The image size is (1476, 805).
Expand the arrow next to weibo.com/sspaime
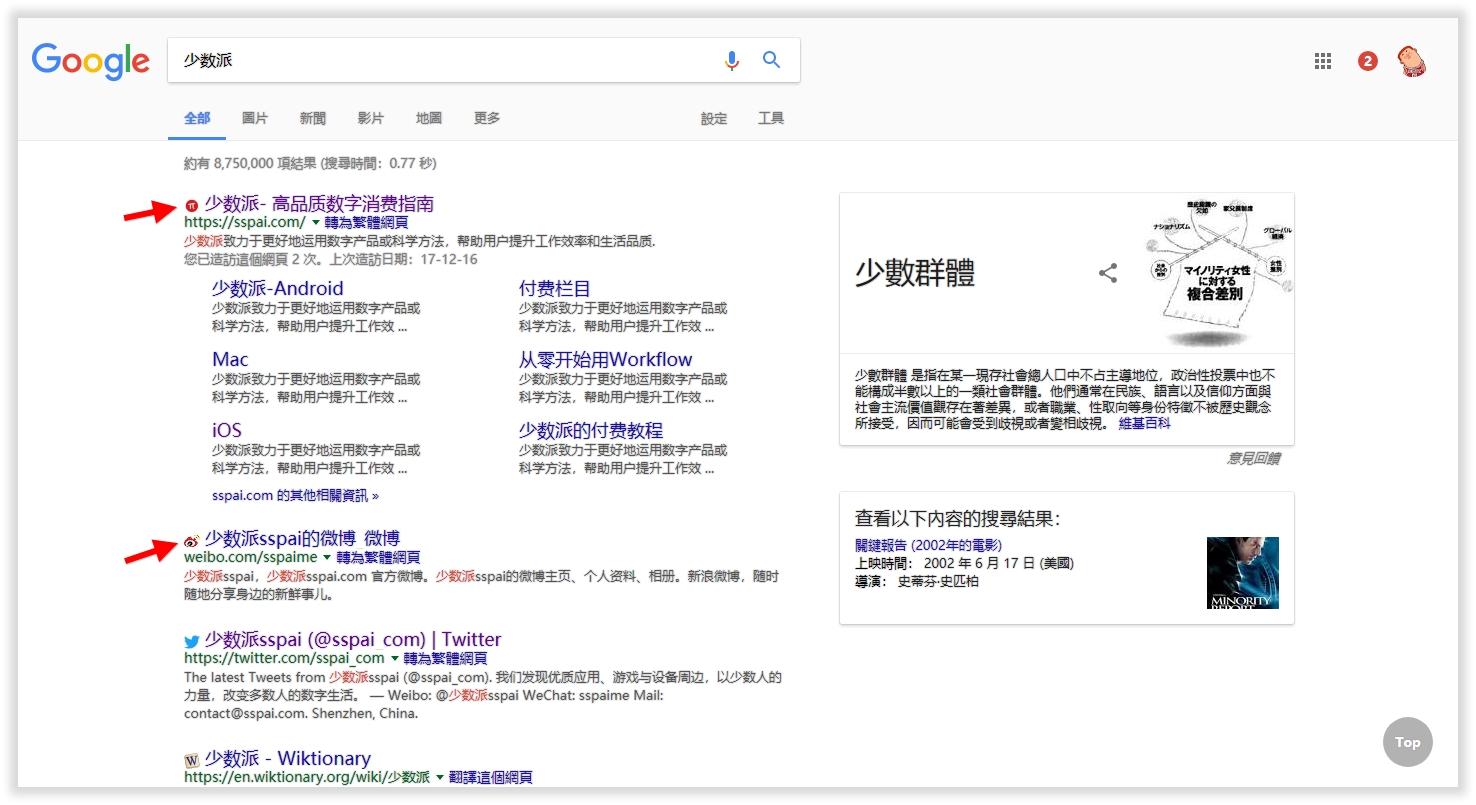[x=328, y=557]
